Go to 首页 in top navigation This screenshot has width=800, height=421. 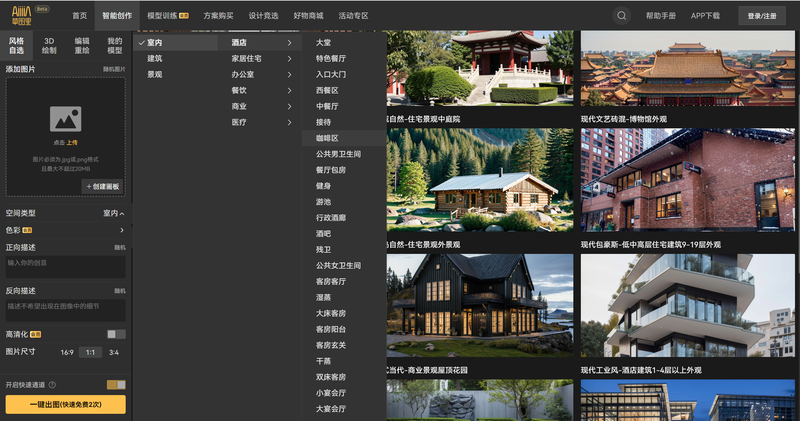pyautogui.click(x=80, y=16)
